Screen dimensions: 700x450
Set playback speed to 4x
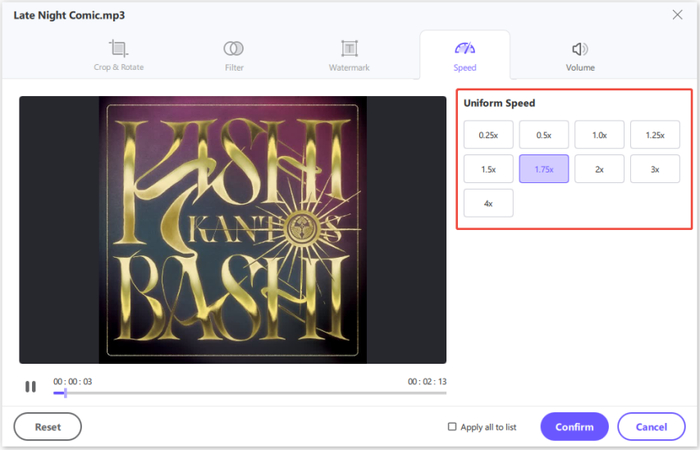point(488,204)
